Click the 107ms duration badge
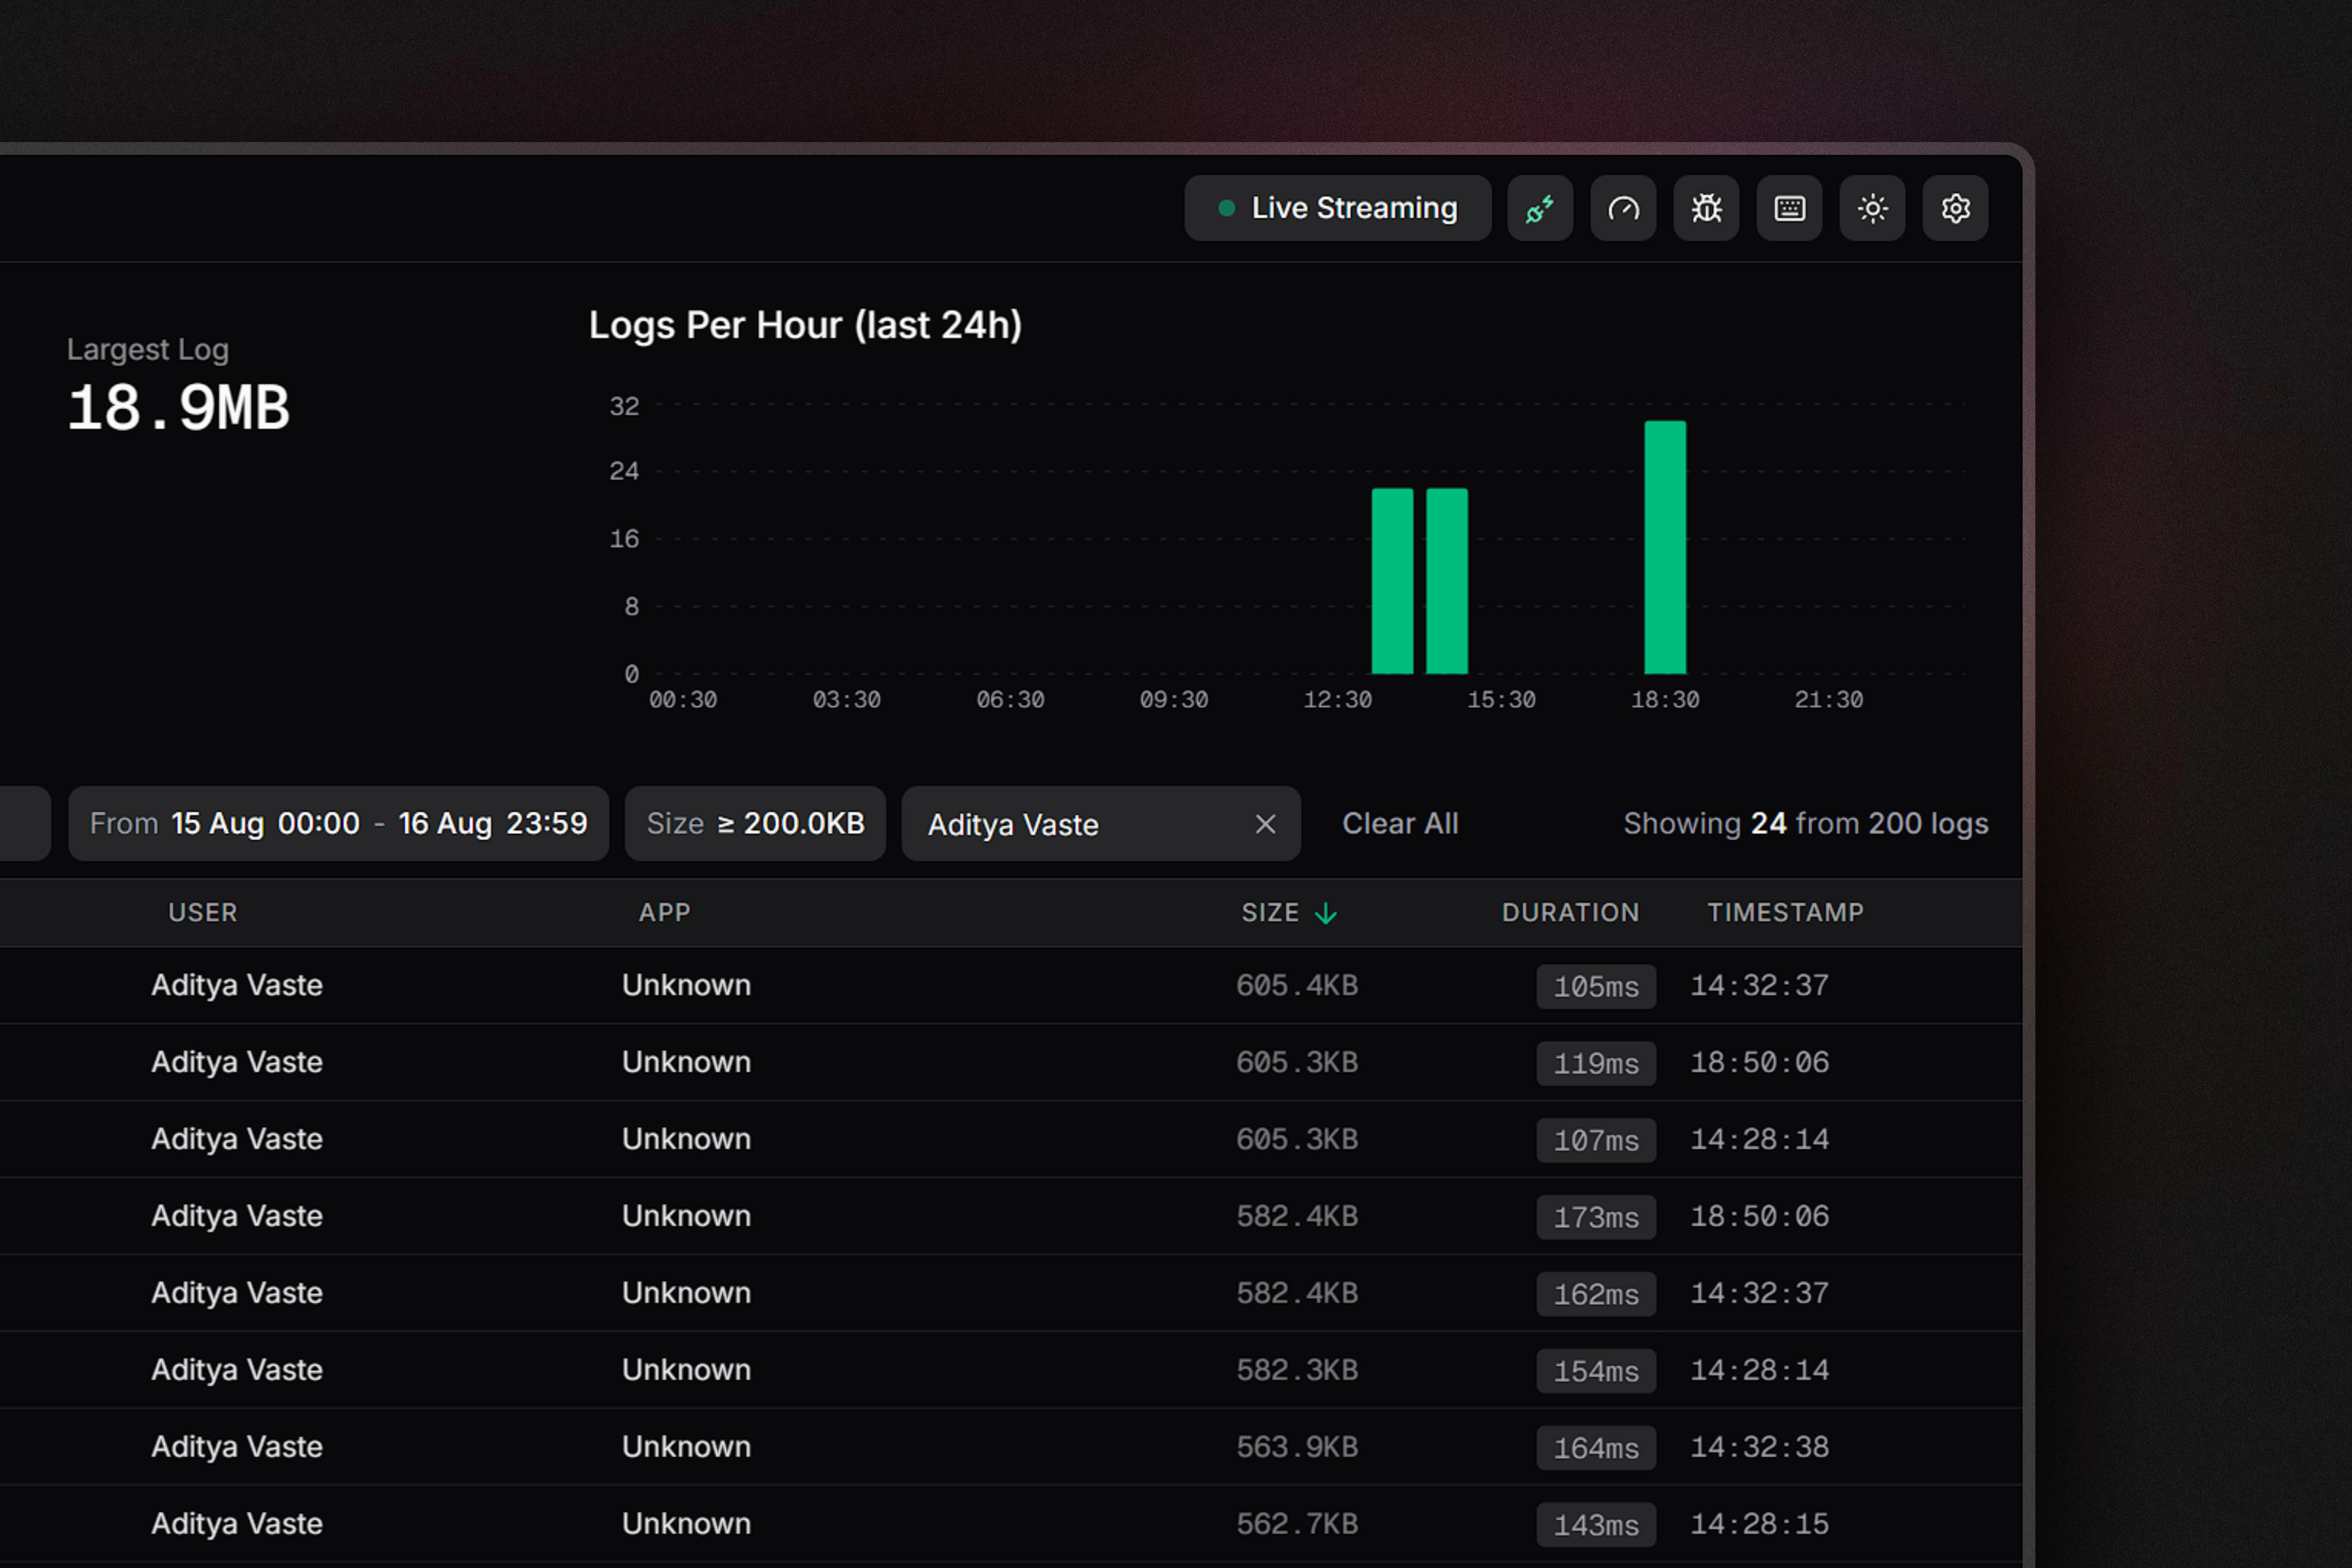Screen dimensions: 2352x1568 [x=1596, y=1141]
